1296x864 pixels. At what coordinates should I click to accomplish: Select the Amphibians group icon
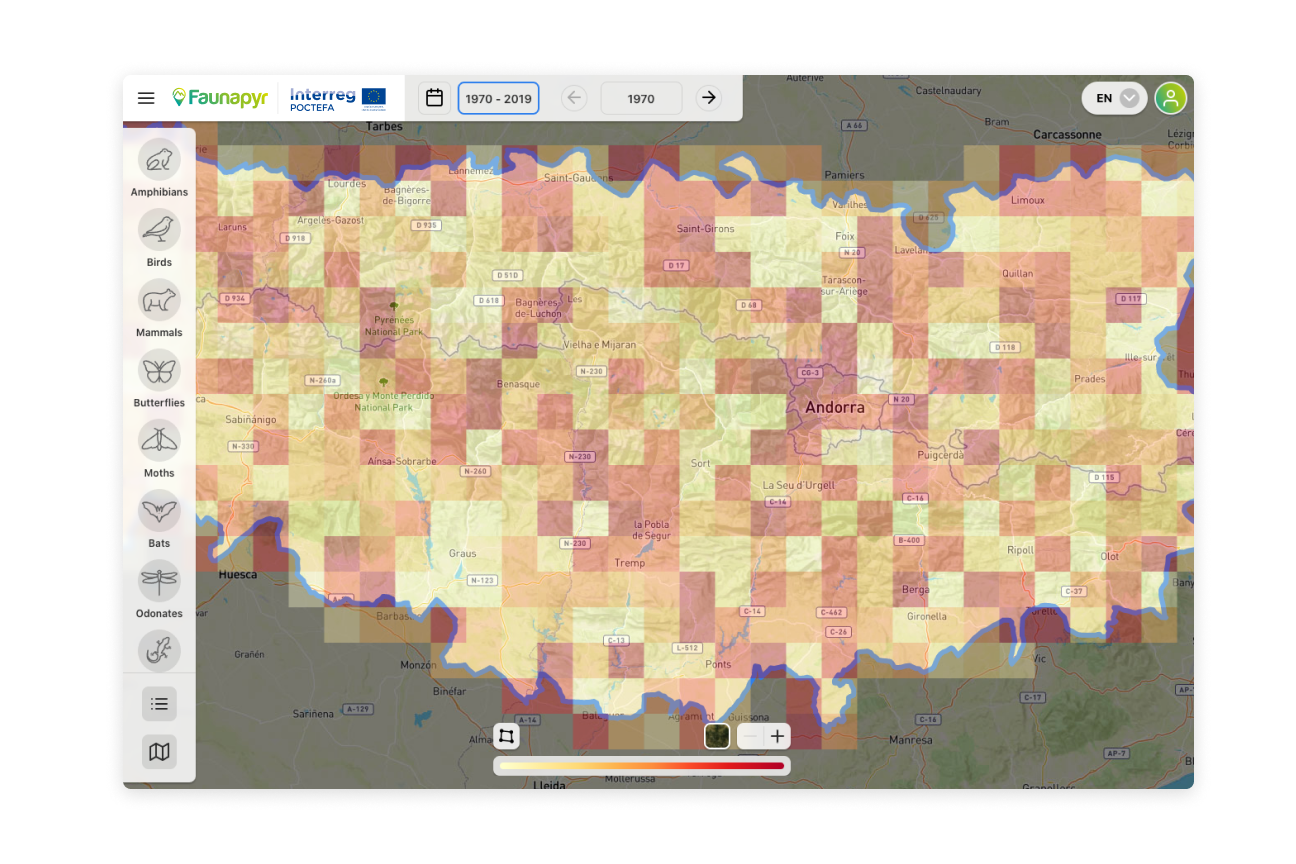pos(159,159)
